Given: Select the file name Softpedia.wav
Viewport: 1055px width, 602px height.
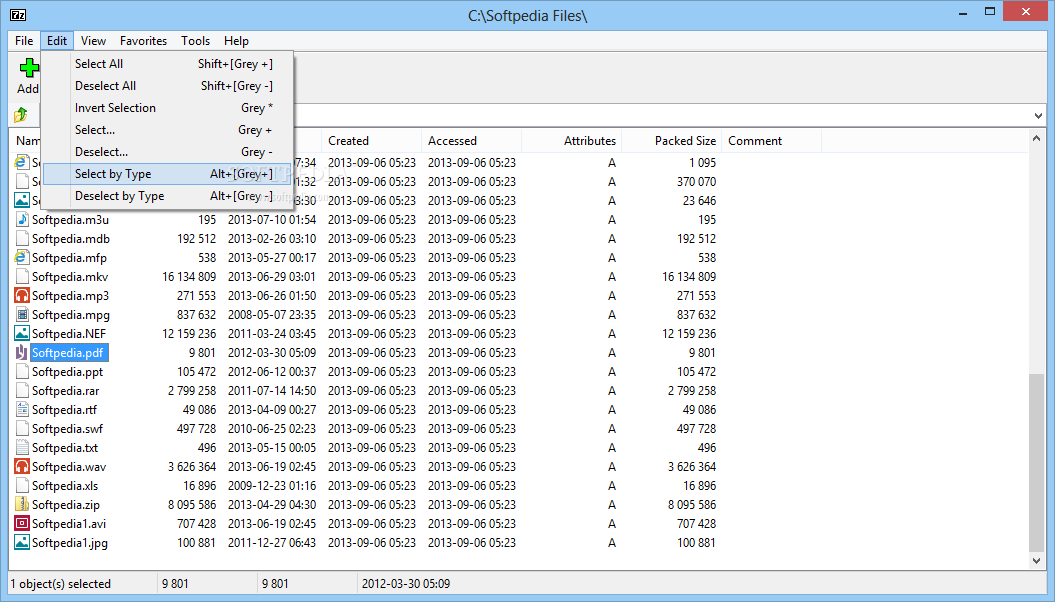Looking at the screenshot, I should tap(69, 466).
